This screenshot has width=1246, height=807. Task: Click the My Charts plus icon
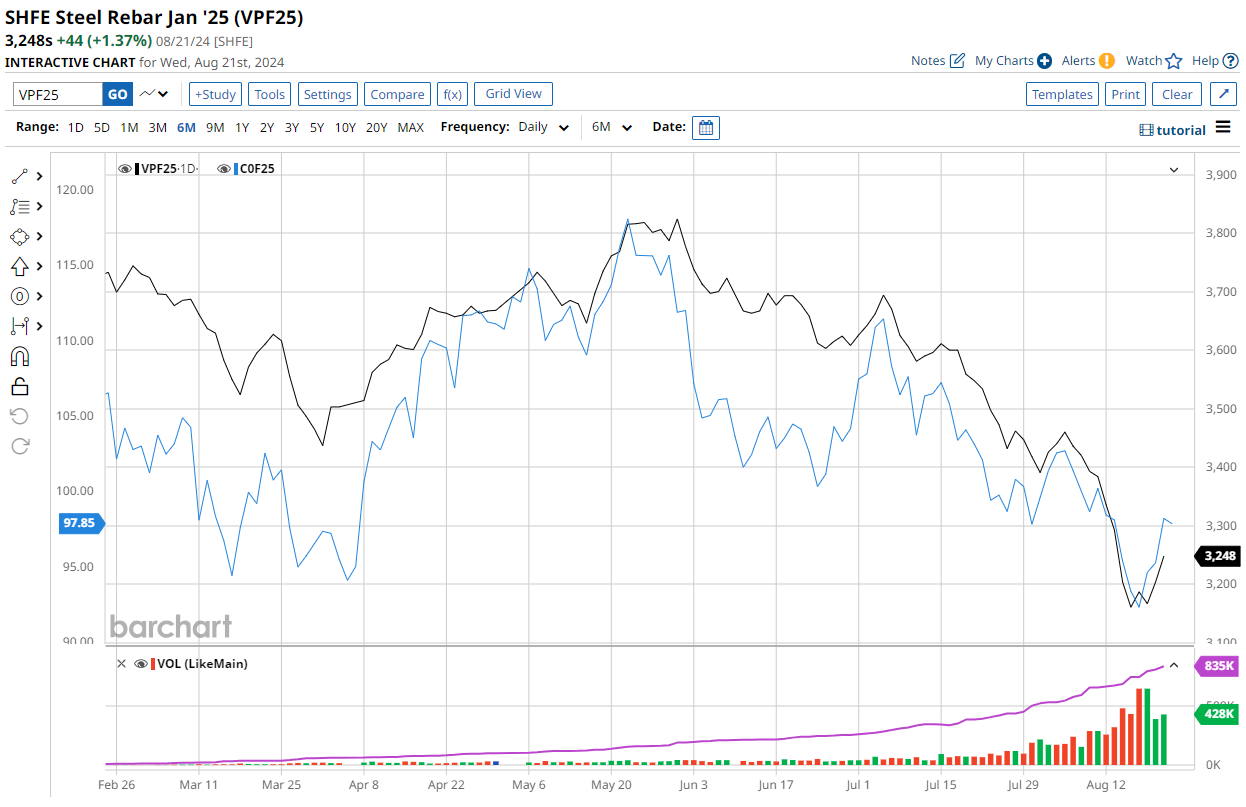tap(1044, 61)
